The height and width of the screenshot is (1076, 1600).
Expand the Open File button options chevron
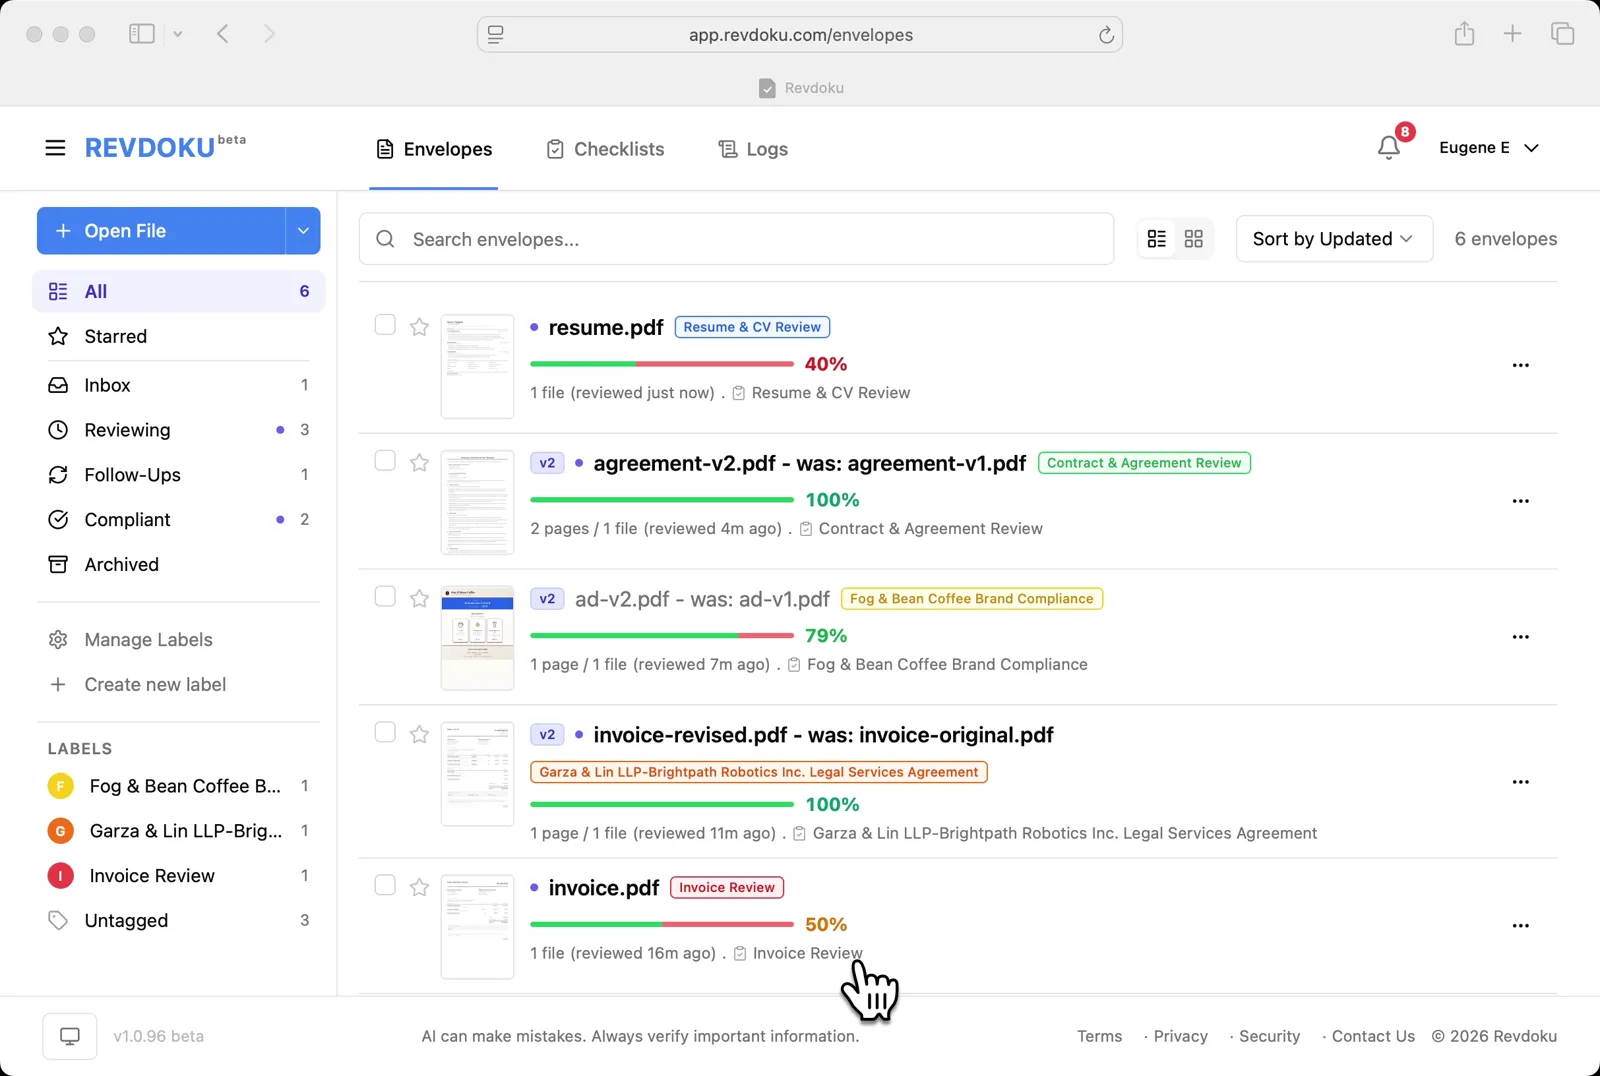(302, 230)
